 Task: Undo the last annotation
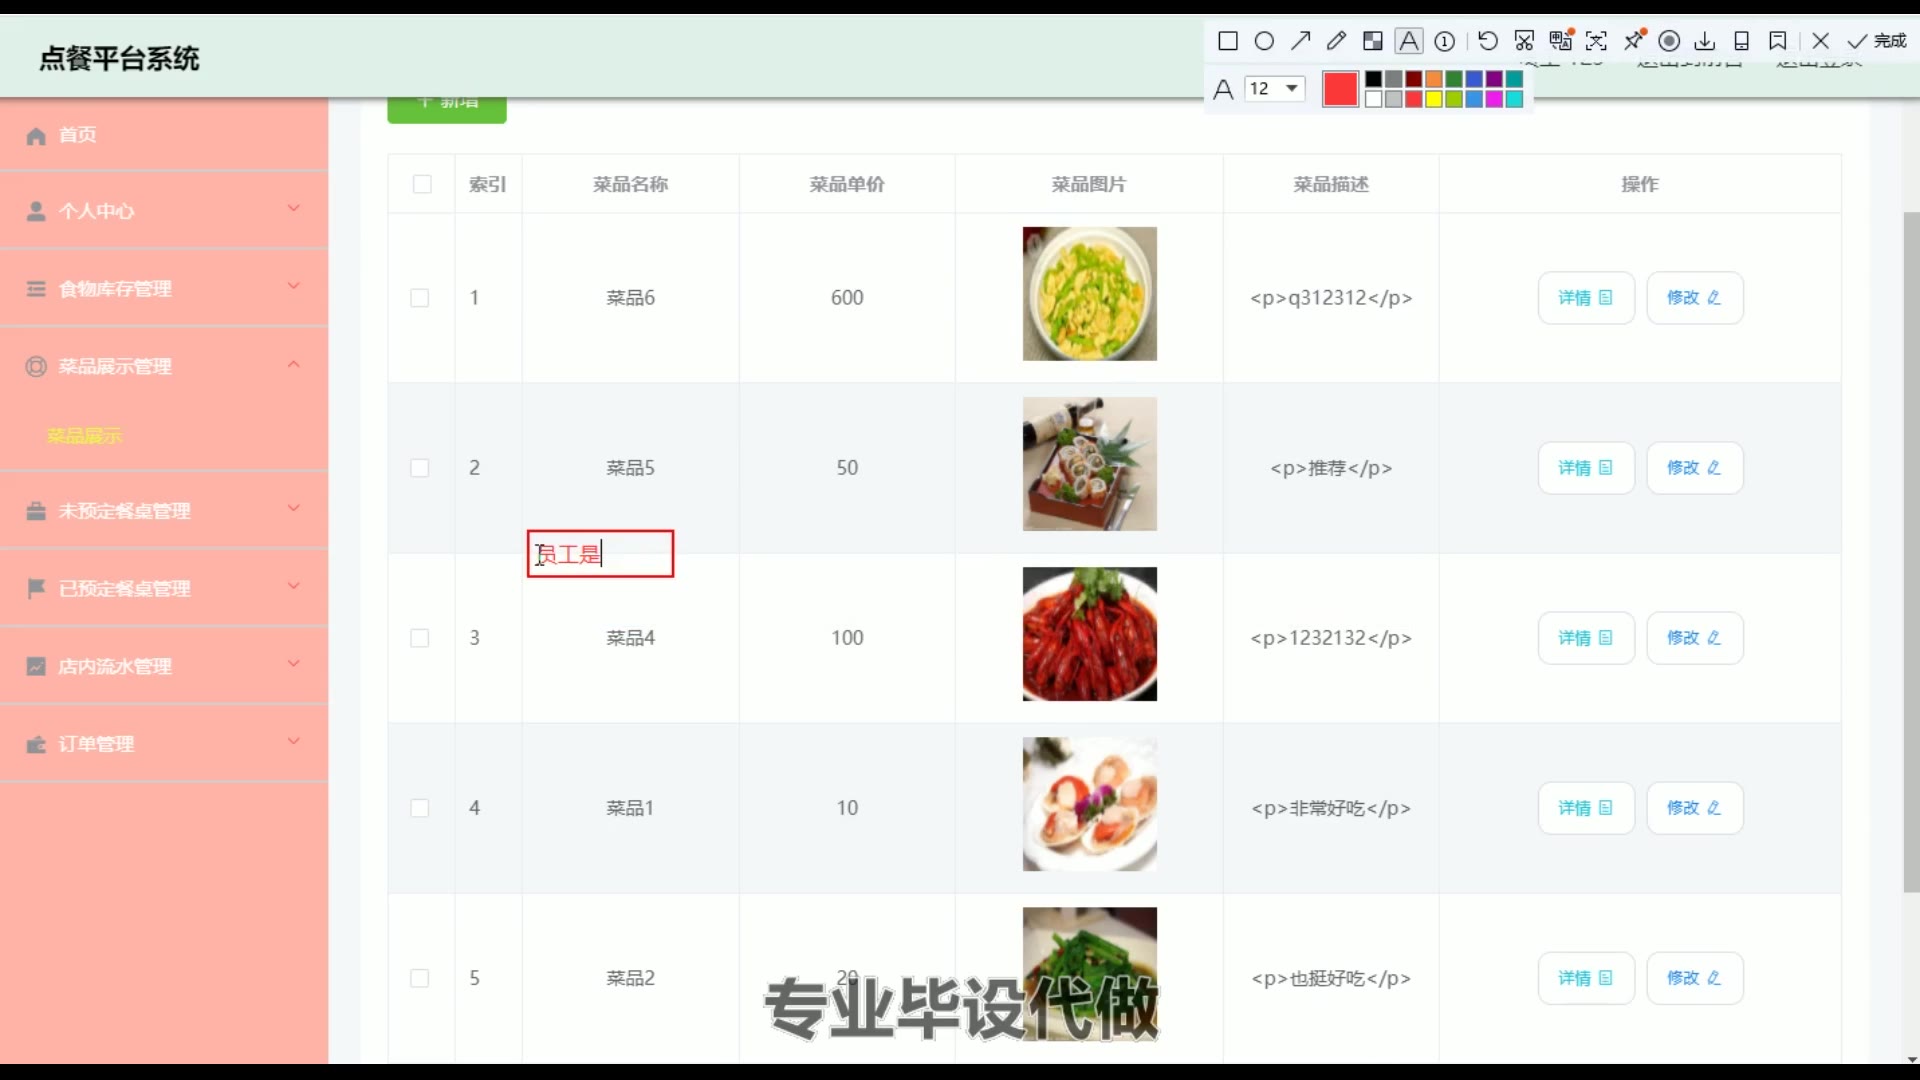[x=1488, y=41]
